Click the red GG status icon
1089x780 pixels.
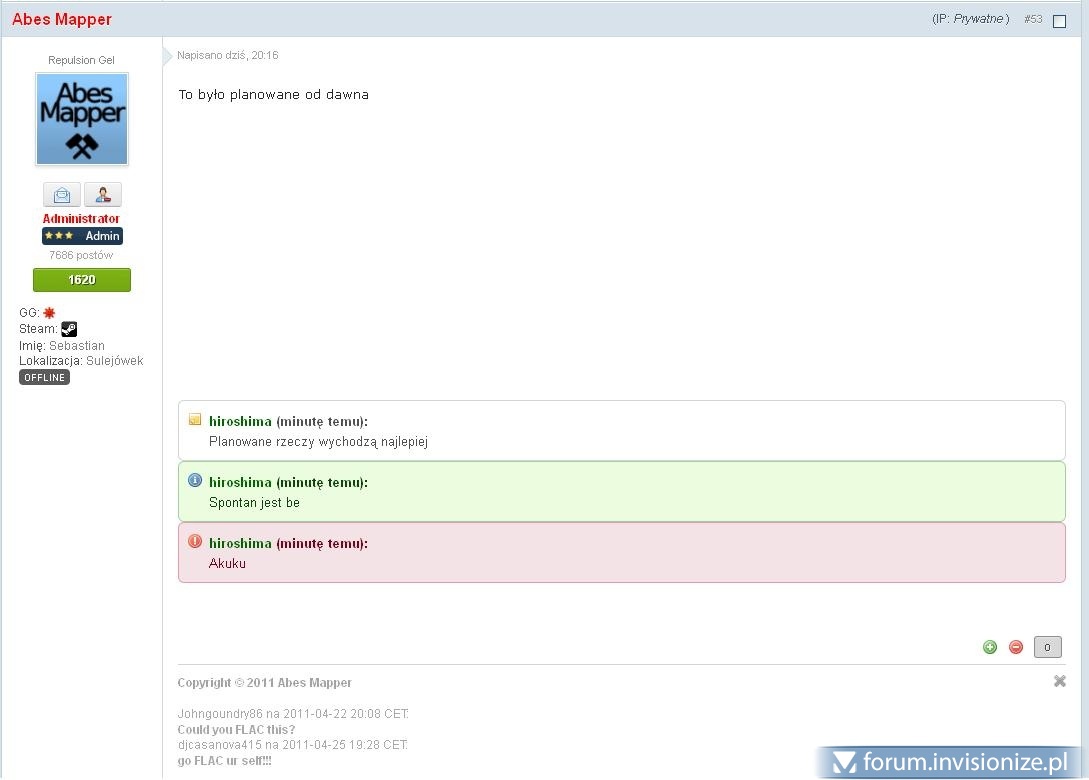point(49,313)
